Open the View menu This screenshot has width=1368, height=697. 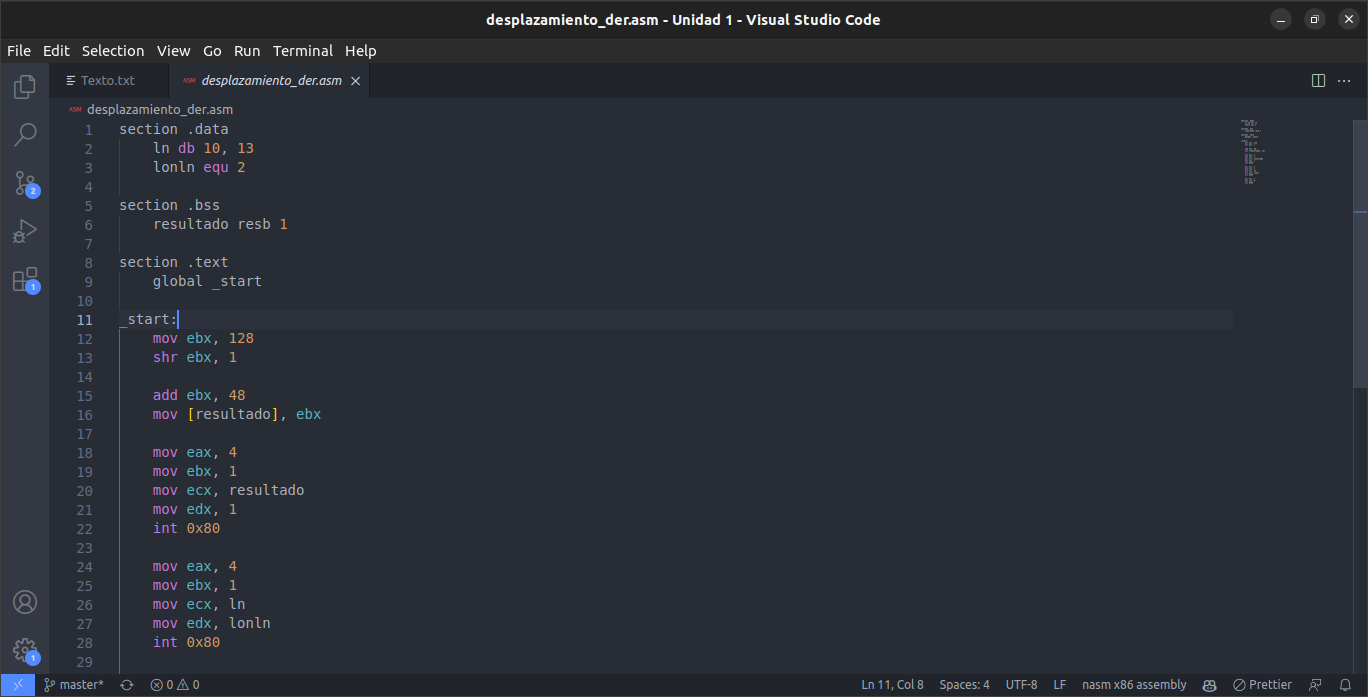173,51
